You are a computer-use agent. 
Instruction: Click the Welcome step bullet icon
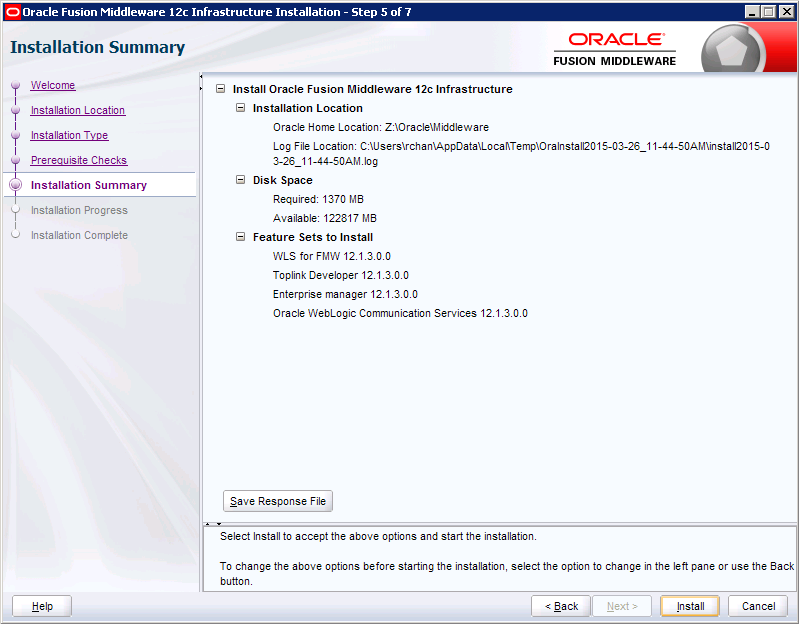[x=16, y=85]
